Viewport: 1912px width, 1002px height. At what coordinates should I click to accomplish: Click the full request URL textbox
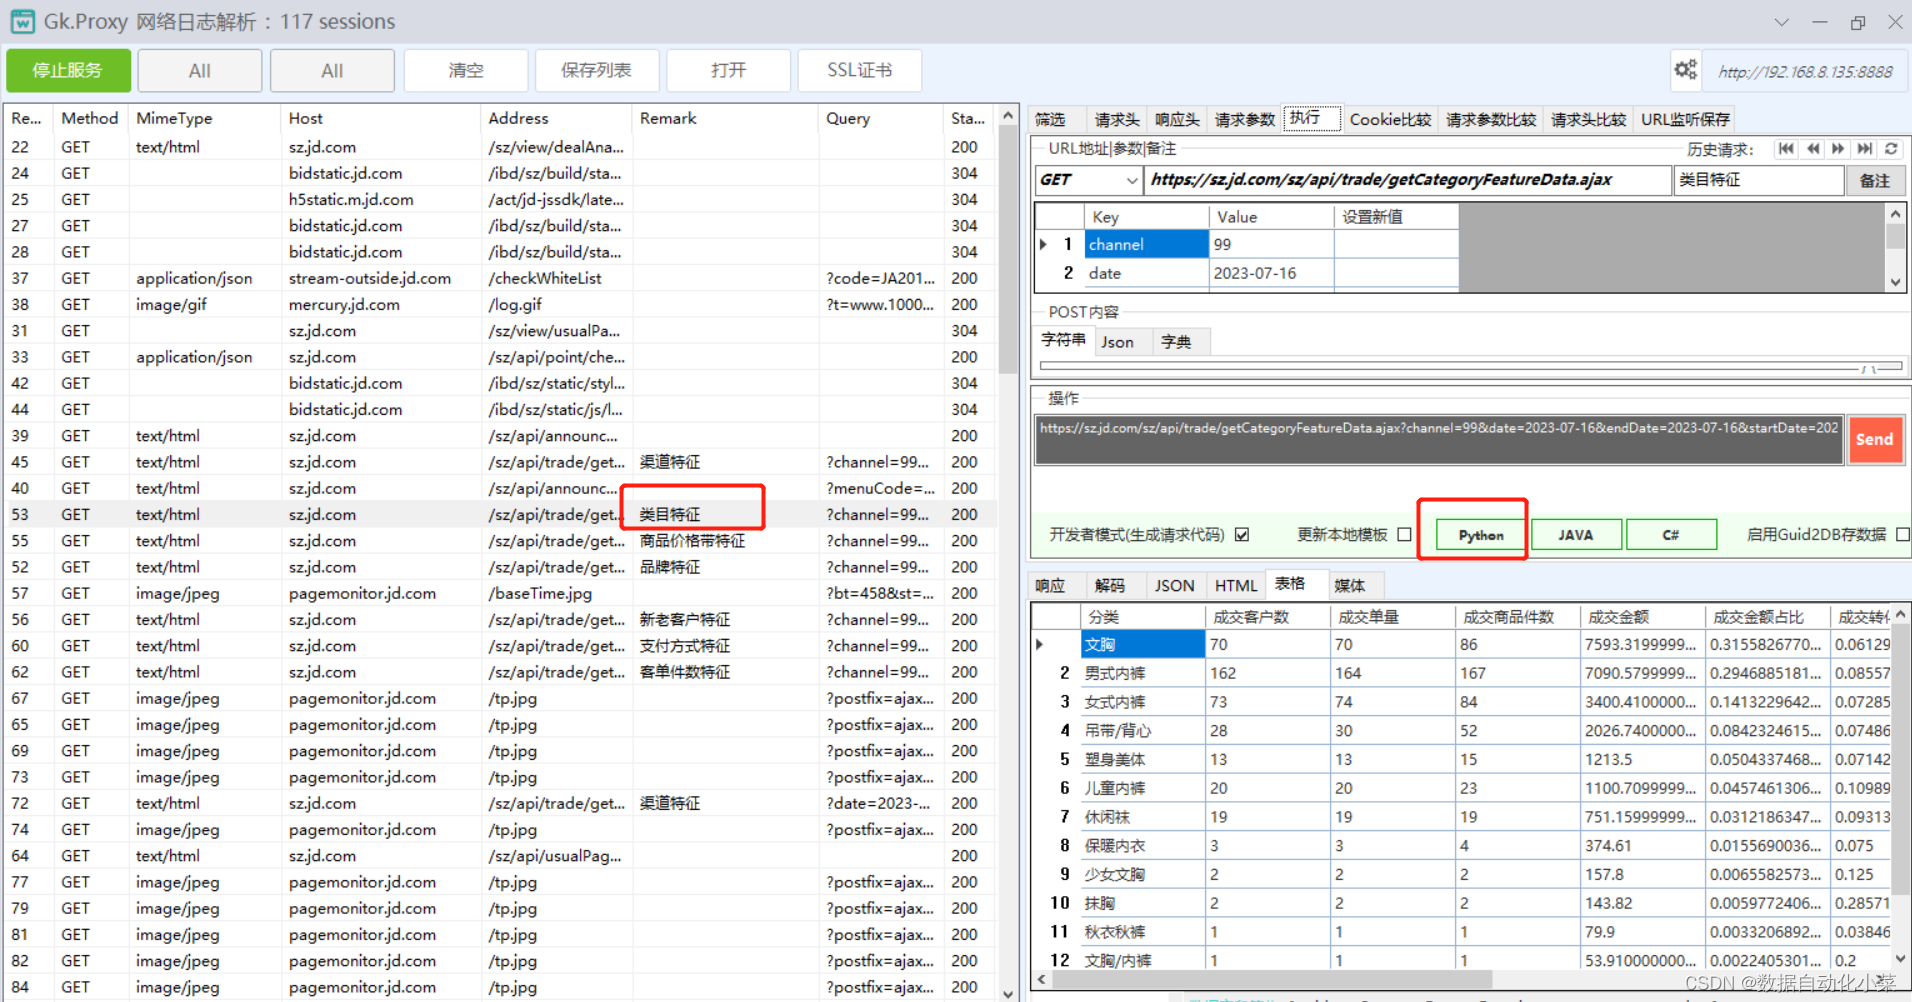pos(1439,440)
